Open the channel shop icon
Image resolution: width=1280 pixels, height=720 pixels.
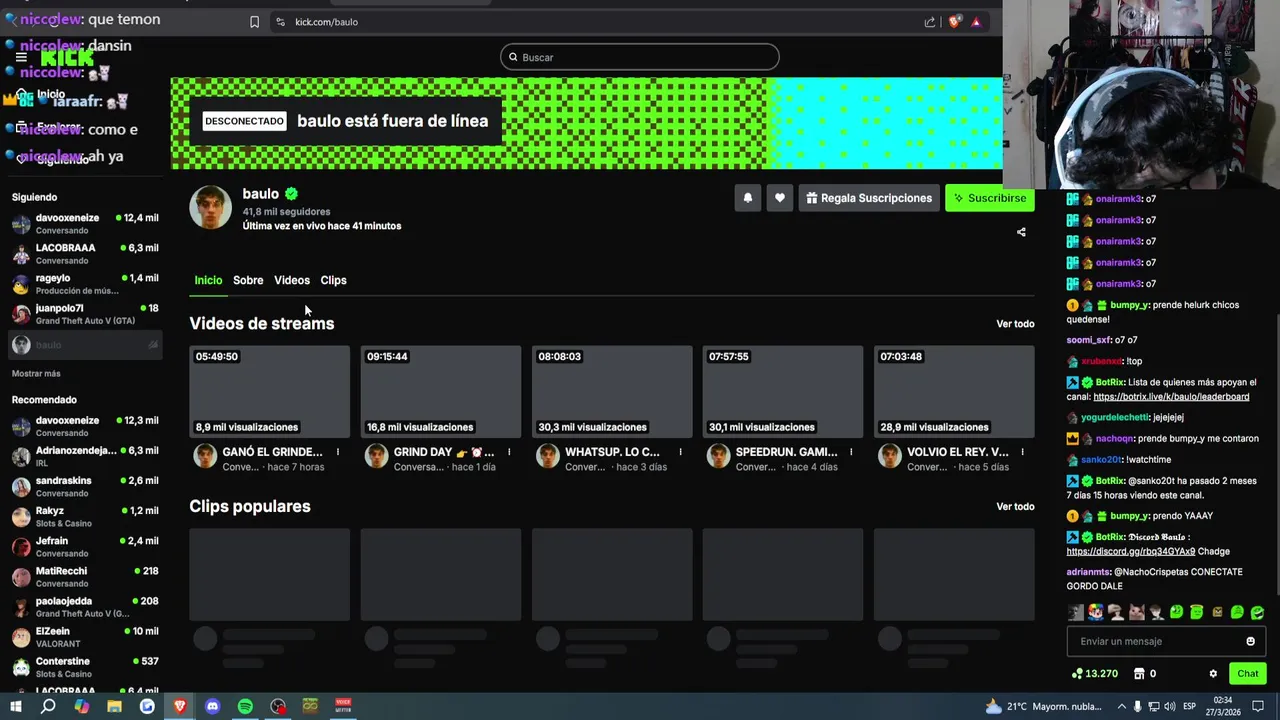(x=1138, y=674)
